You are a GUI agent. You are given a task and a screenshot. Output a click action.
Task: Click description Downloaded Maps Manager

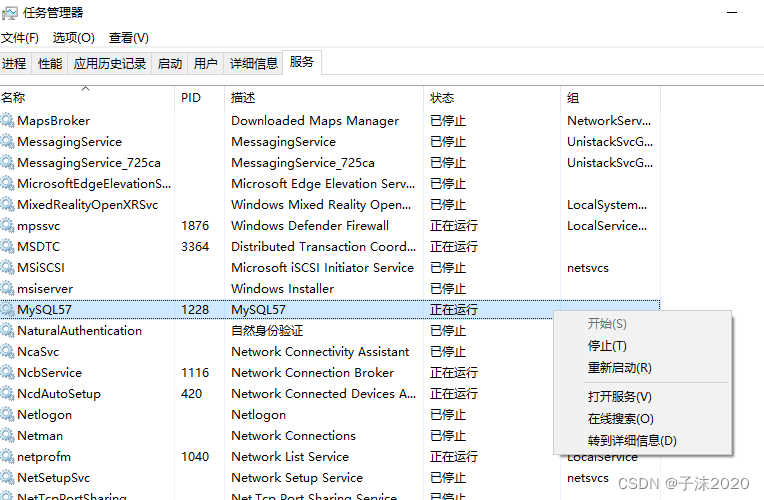tap(315, 120)
